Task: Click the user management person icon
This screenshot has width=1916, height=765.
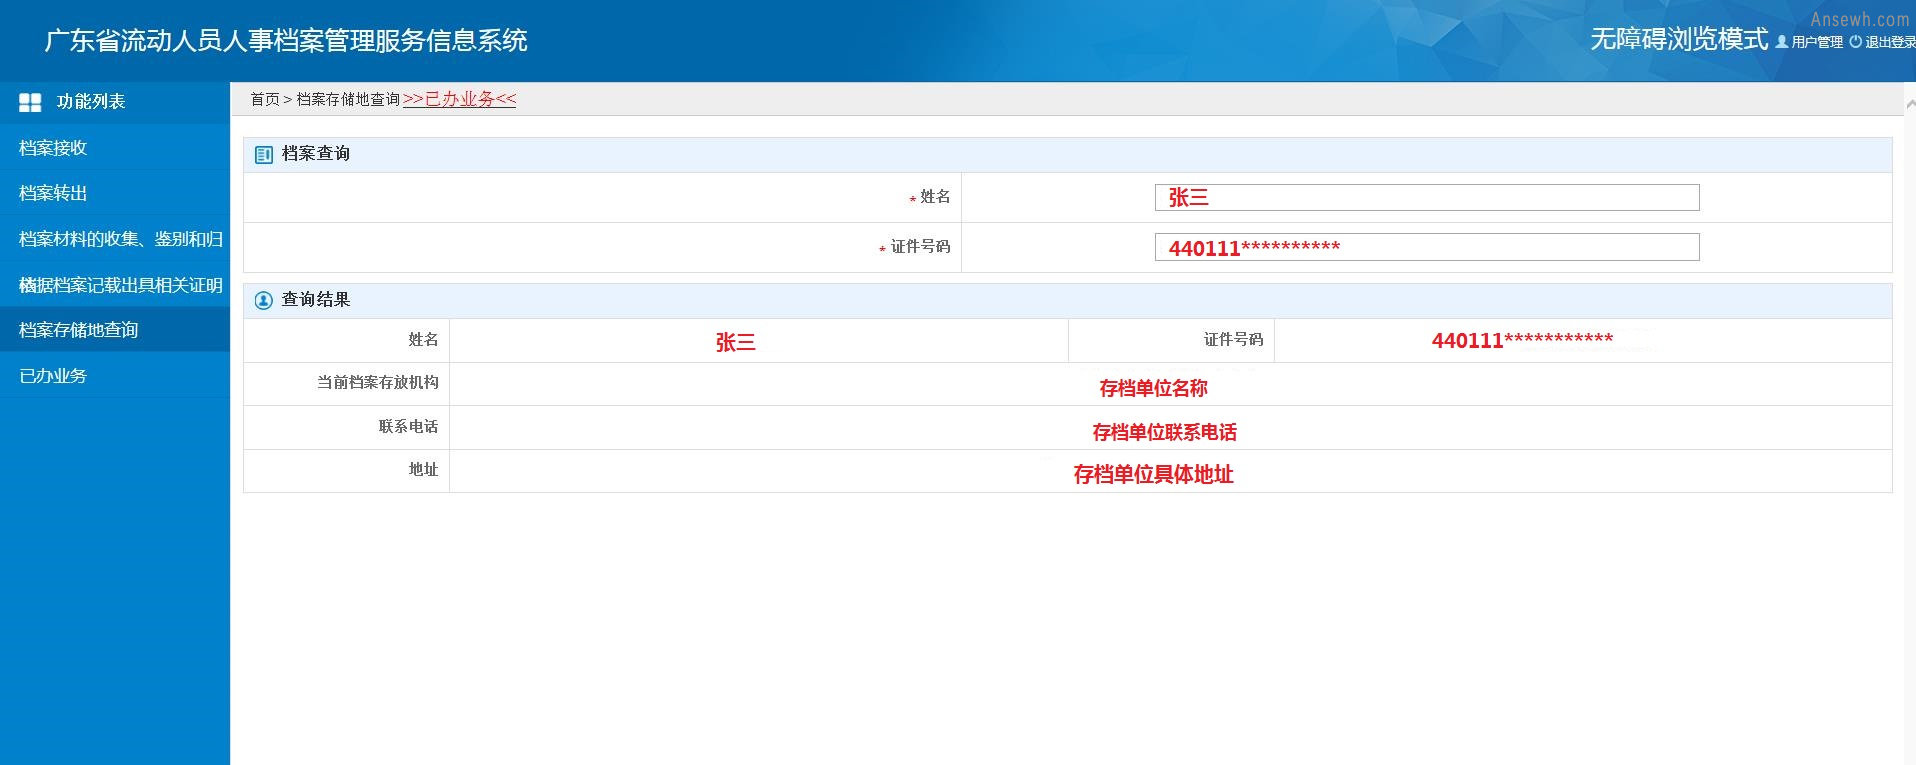Action: pyautogui.click(x=1782, y=42)
